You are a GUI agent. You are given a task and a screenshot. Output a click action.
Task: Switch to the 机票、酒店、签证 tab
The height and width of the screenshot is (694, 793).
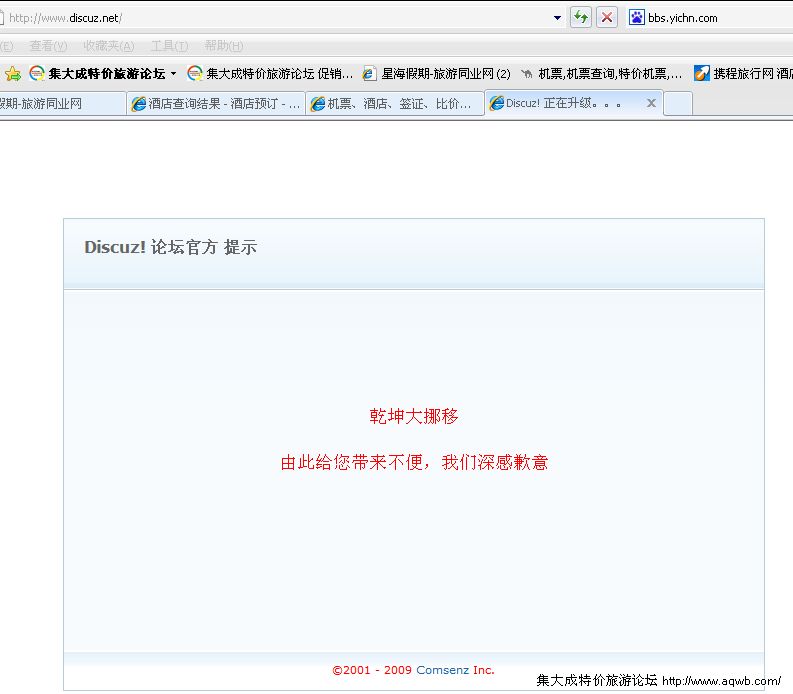[394, 103]
